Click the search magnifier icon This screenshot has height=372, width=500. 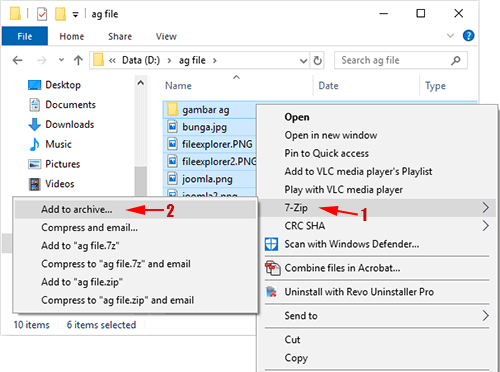tap(456, 60)
